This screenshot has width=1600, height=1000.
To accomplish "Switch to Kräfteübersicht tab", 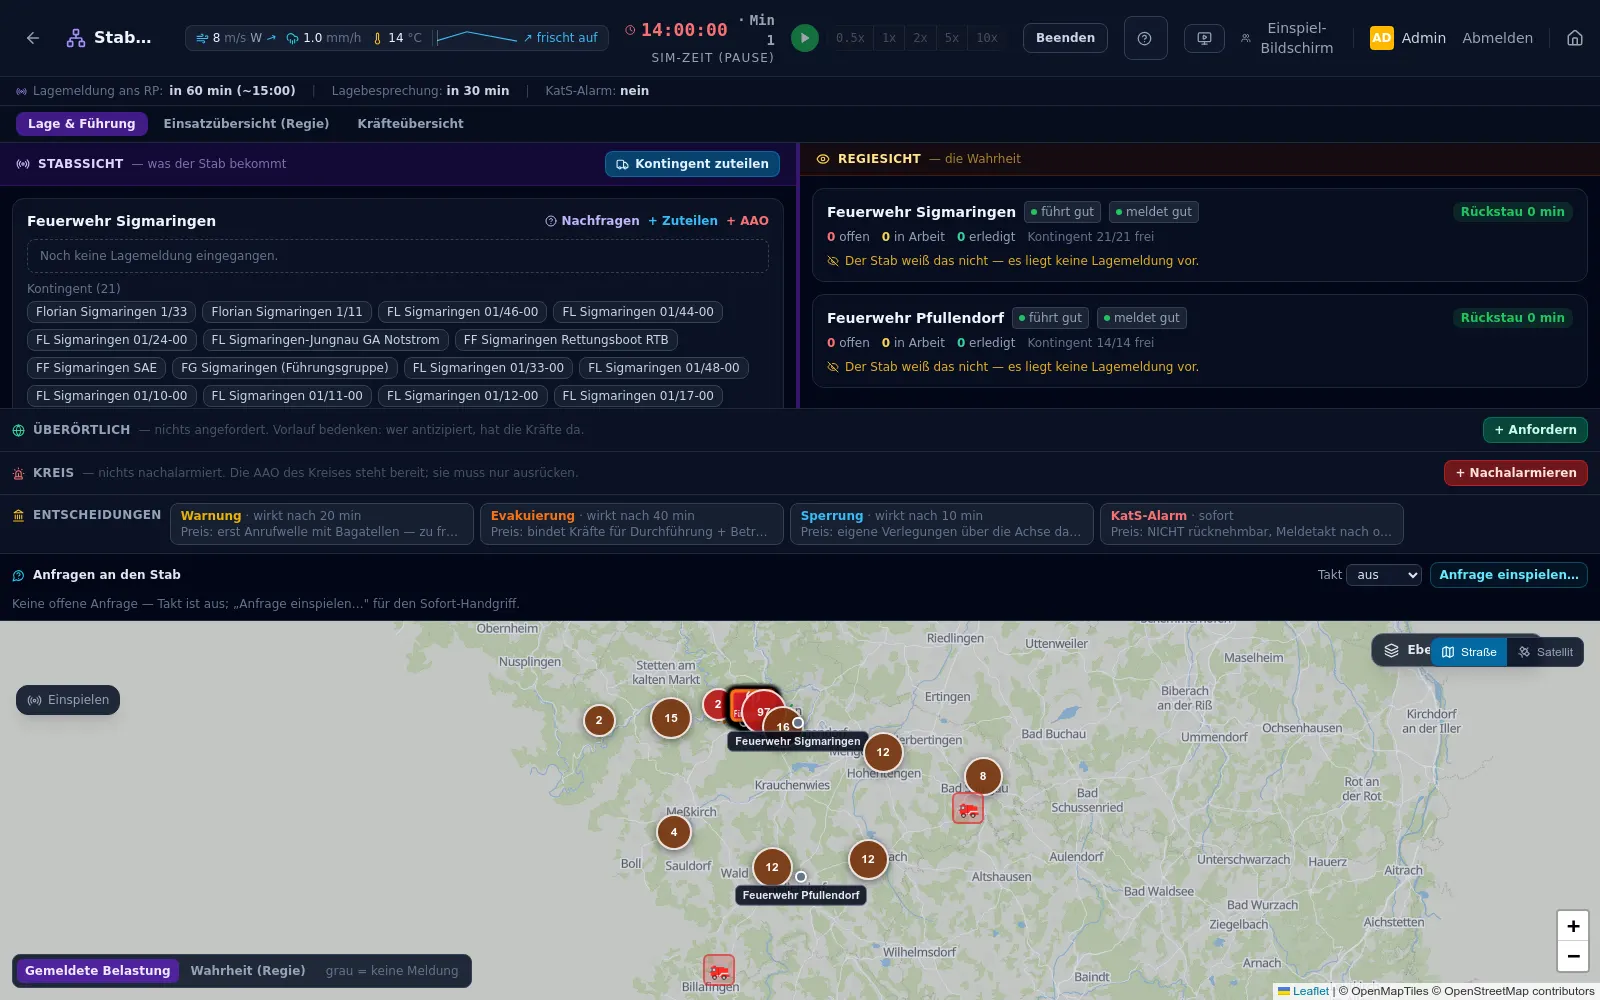I will [411, 124].
